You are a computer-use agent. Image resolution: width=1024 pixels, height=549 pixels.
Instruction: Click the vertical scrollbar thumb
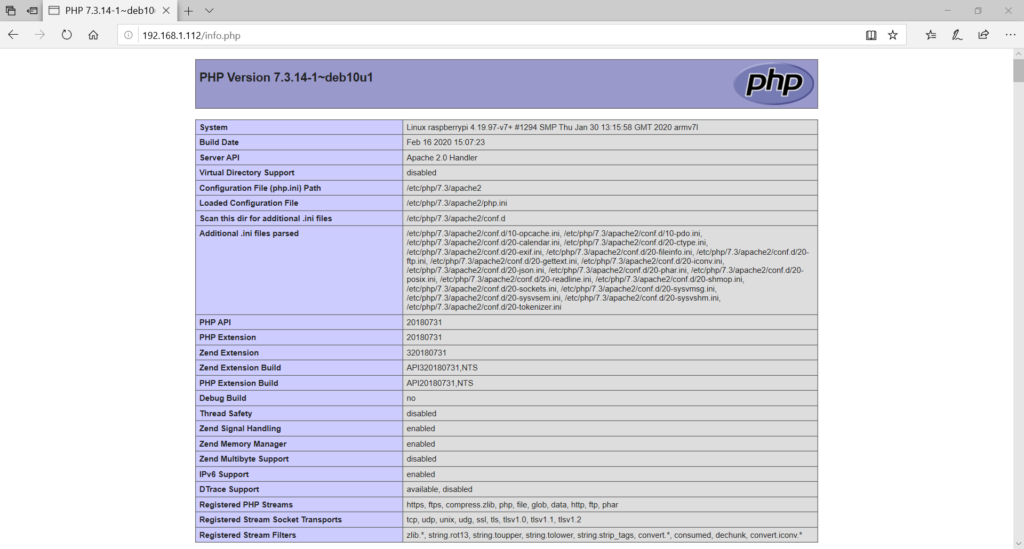click(1017, 72)
